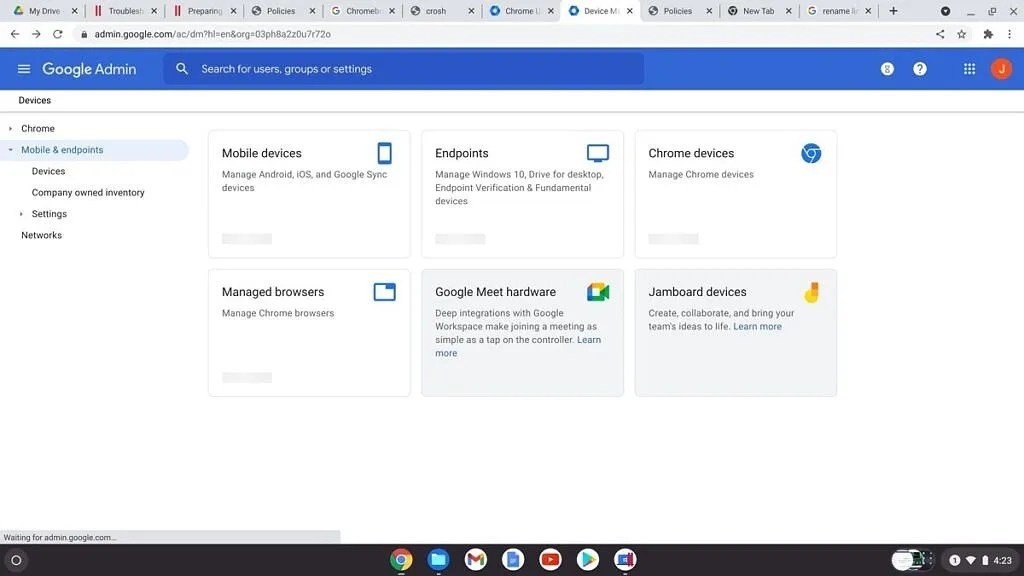Collapse the Mobile & endpoints section
Screen dimensions: 1024x576
point(9,149)
